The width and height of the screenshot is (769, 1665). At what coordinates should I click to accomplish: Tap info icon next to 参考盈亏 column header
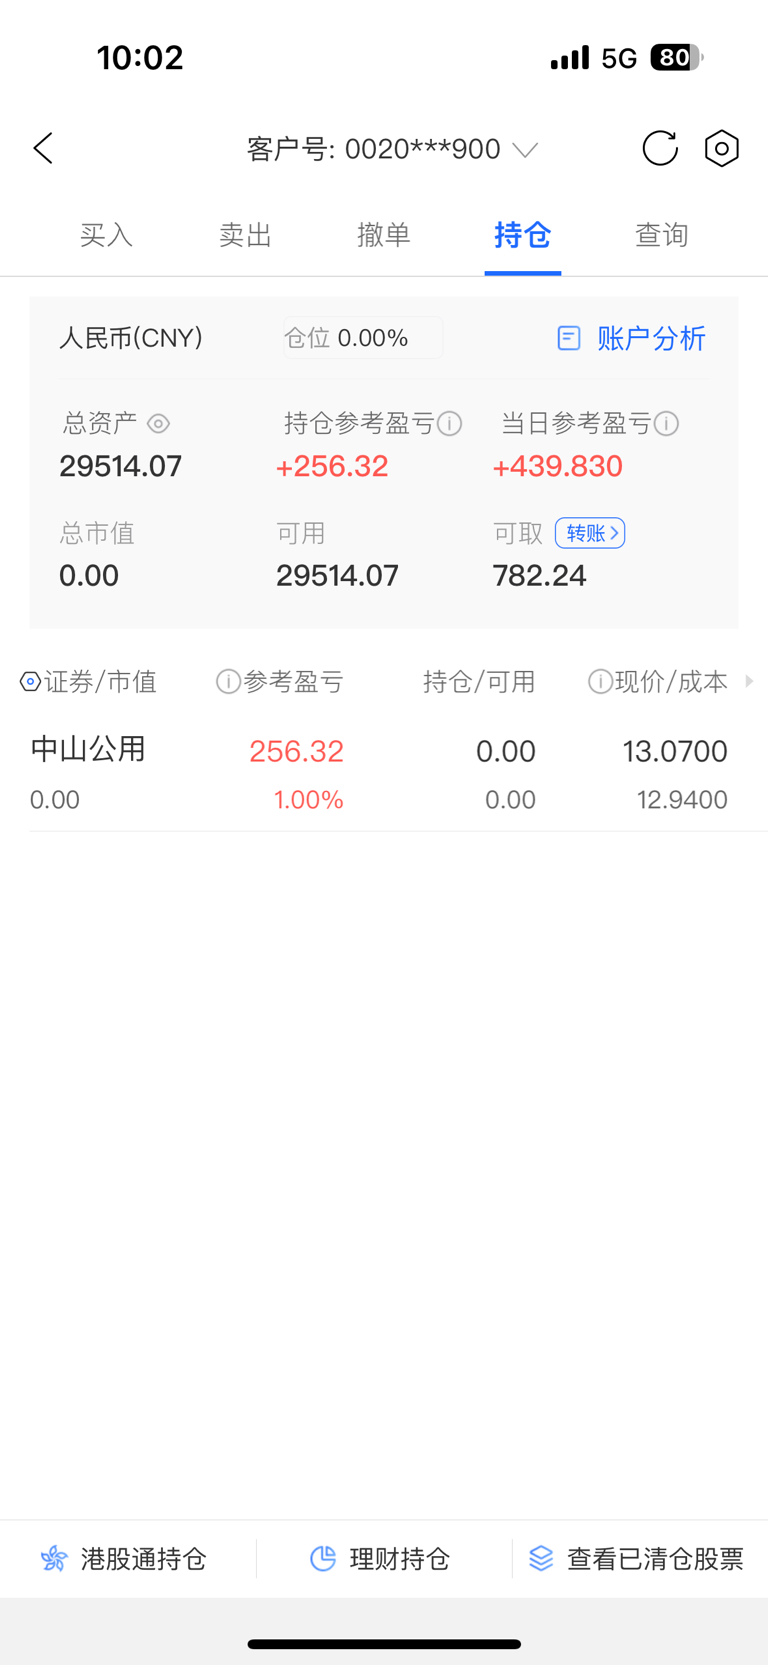(x=228, y=682)
